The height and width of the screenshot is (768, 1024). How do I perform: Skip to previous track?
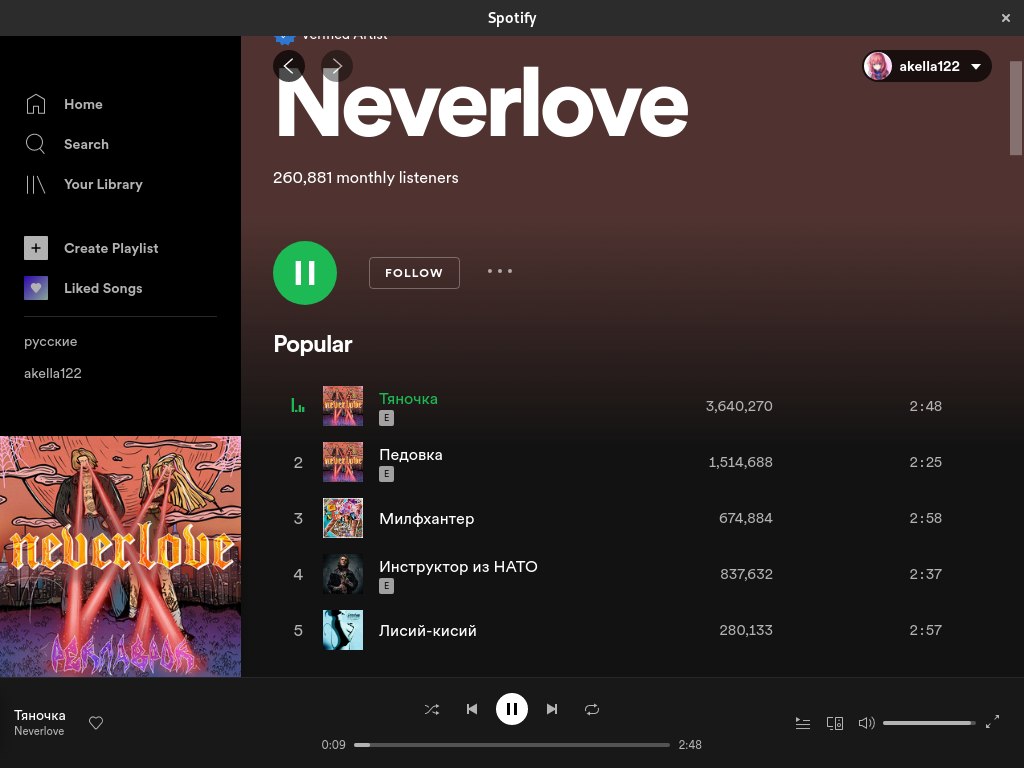click(472, 709)
